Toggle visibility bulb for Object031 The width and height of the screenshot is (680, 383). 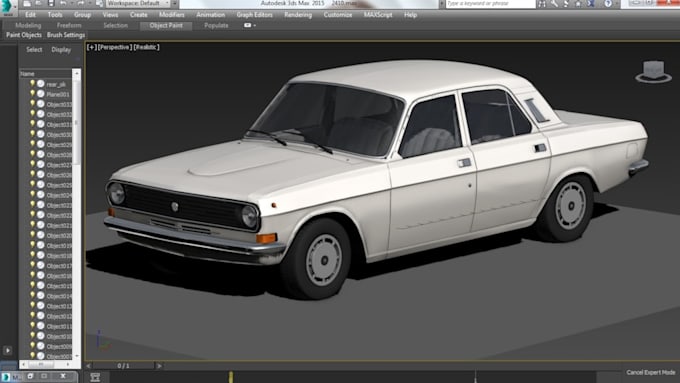pos(32,124)
